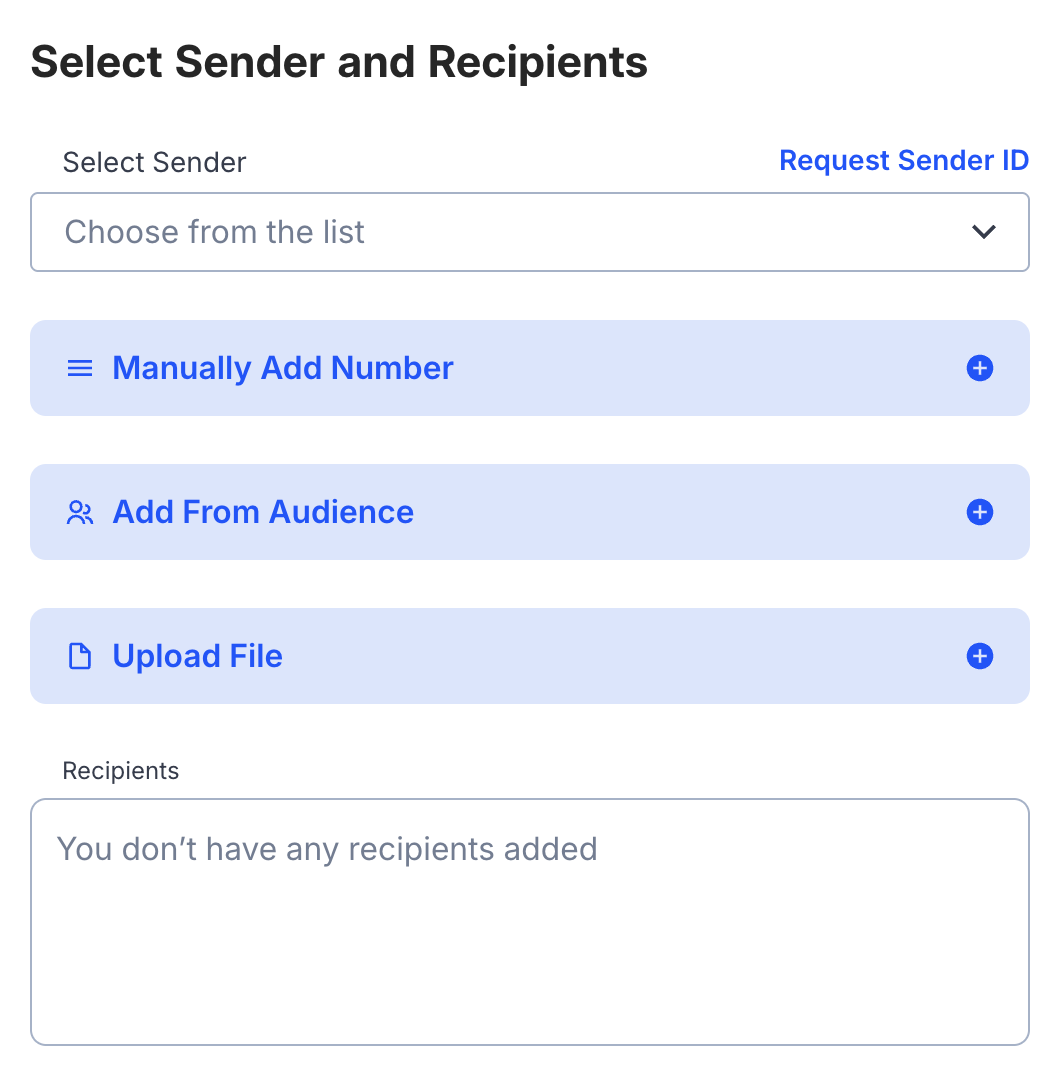1062x1086 pixels.
Task: Click the Upload File label text
Action: (198, 656)
